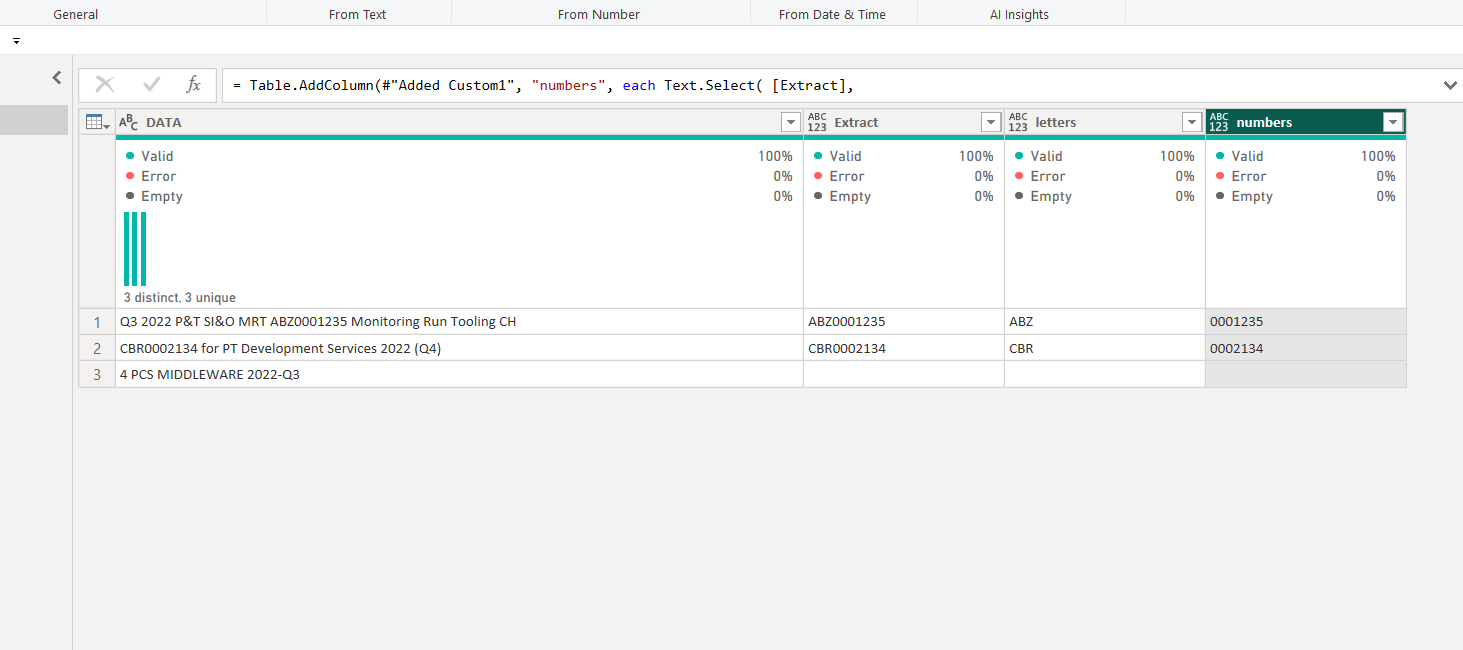Click the General ribbon group label
This screenshot has height=650, width=1463.
point(76,14)
